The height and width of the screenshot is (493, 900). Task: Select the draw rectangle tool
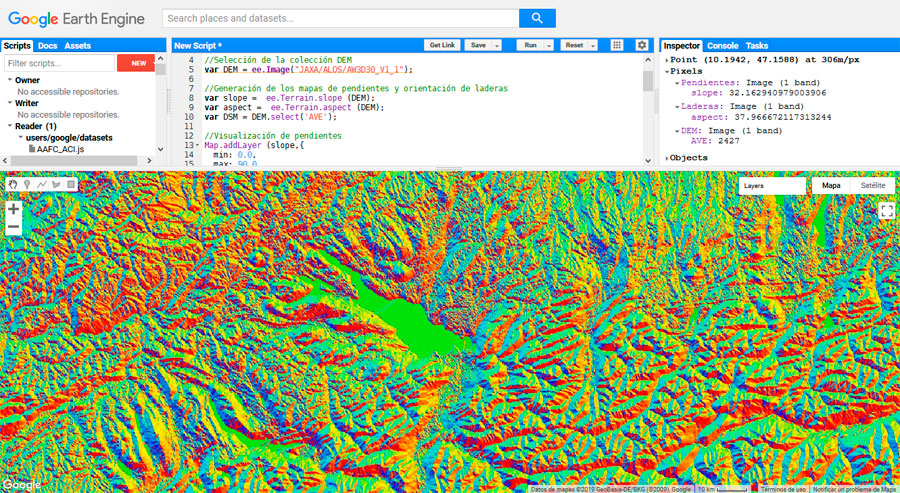(71, 184)
